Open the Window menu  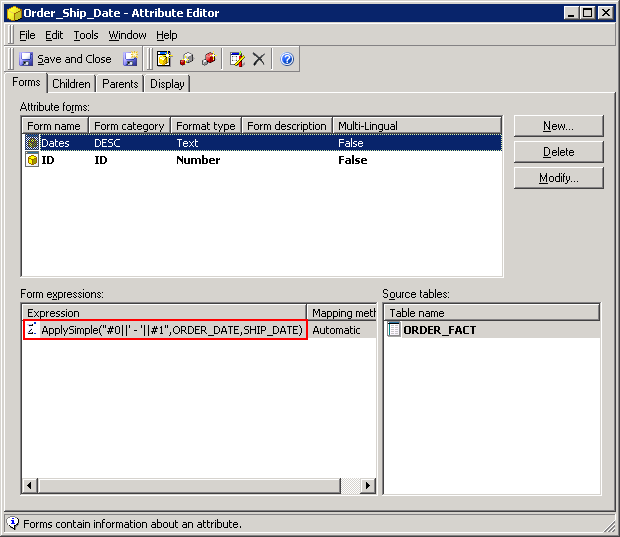pos(127,35)
